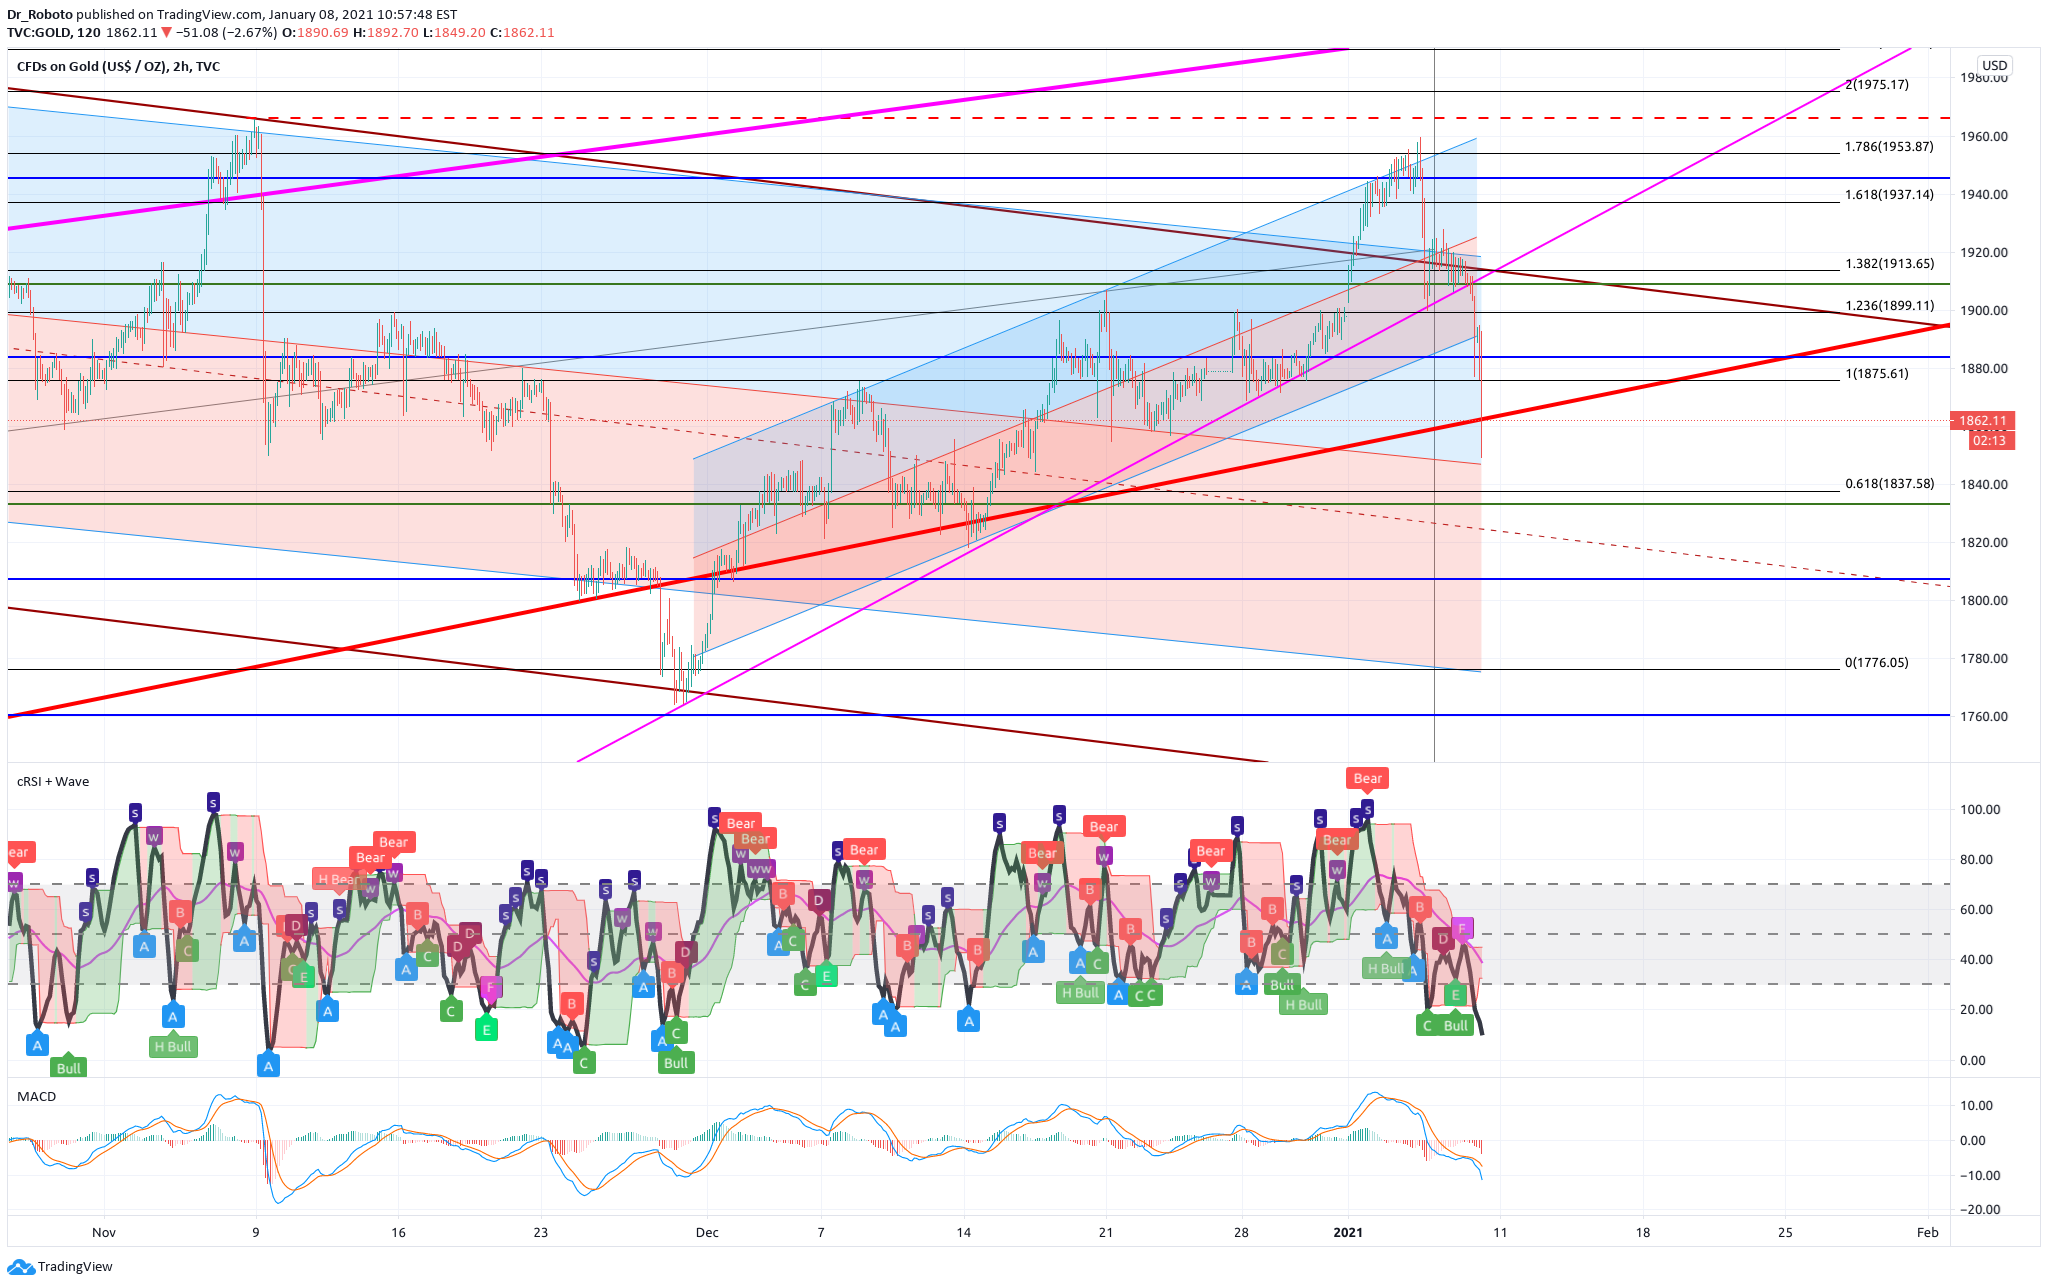Click the 1960.00 price axis label
Screen dimensions: 2048x1287
pos(1984,137)
